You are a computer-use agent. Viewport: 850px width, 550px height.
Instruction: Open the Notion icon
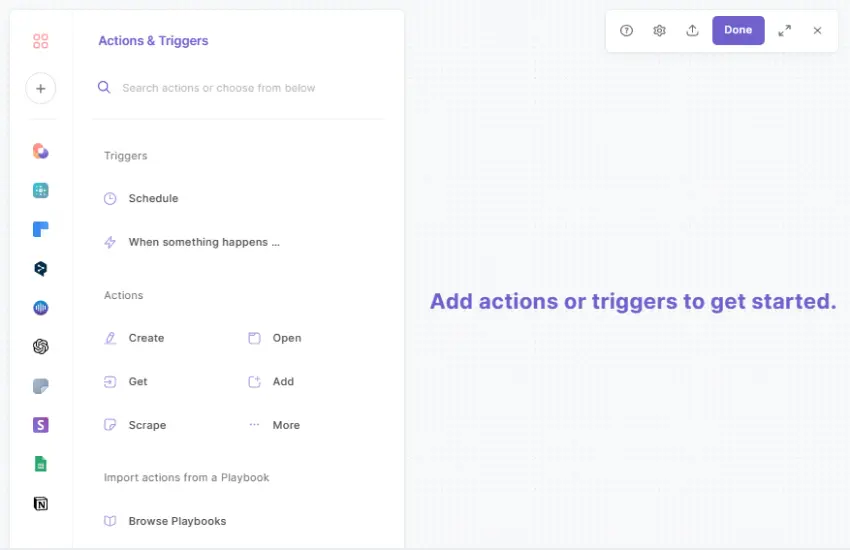pos(41,503)
